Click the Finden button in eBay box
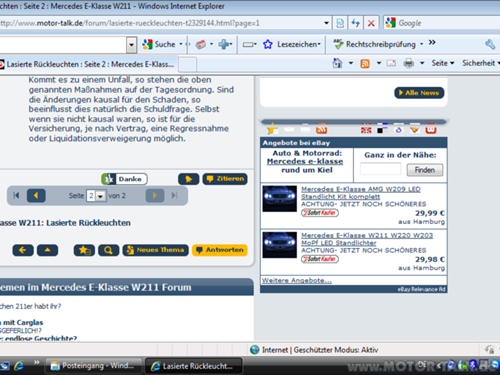The width and height of the screenshot is (500, 375). pos(425,170)
